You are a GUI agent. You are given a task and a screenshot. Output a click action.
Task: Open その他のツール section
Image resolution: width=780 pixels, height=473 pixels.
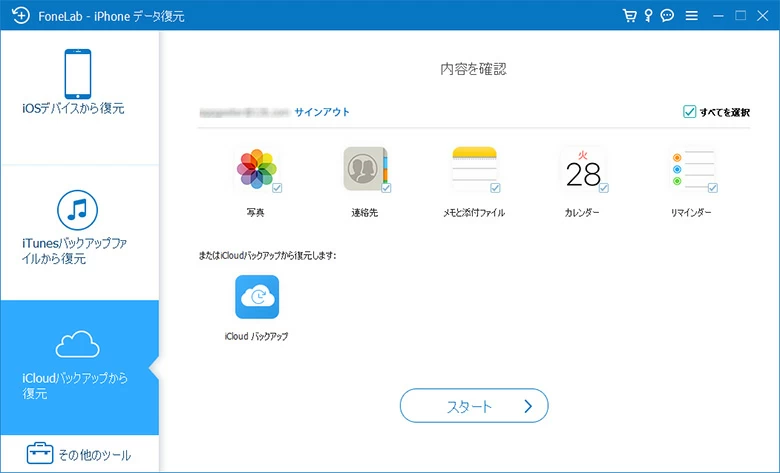click(x=79, y=455)
